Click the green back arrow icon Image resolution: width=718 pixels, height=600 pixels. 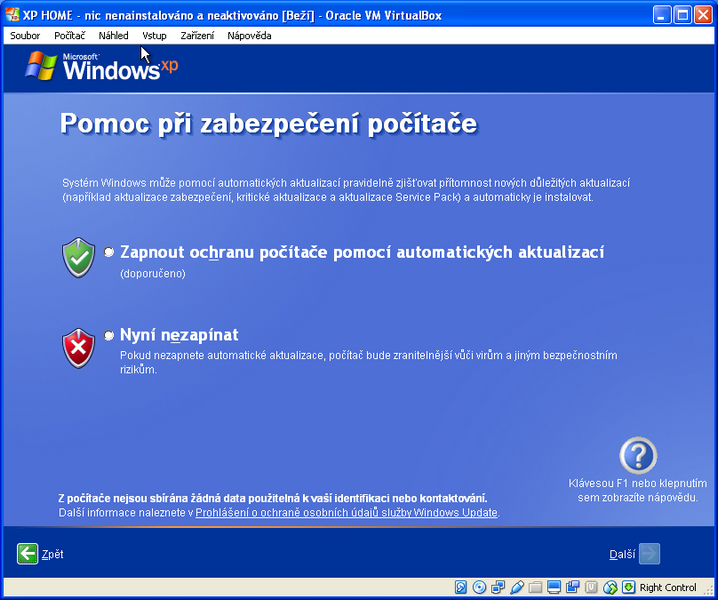(x=27, y=554)
